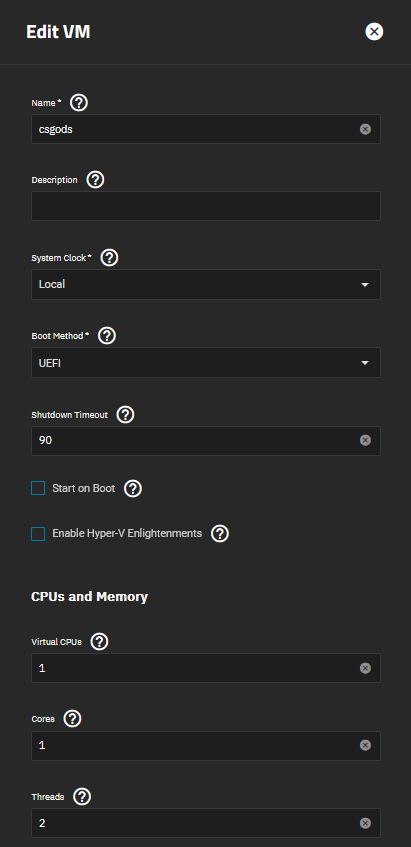This screenshot has height=847, width=411.
Task: Close the Edit VM panel
Action: click(374, 32)
